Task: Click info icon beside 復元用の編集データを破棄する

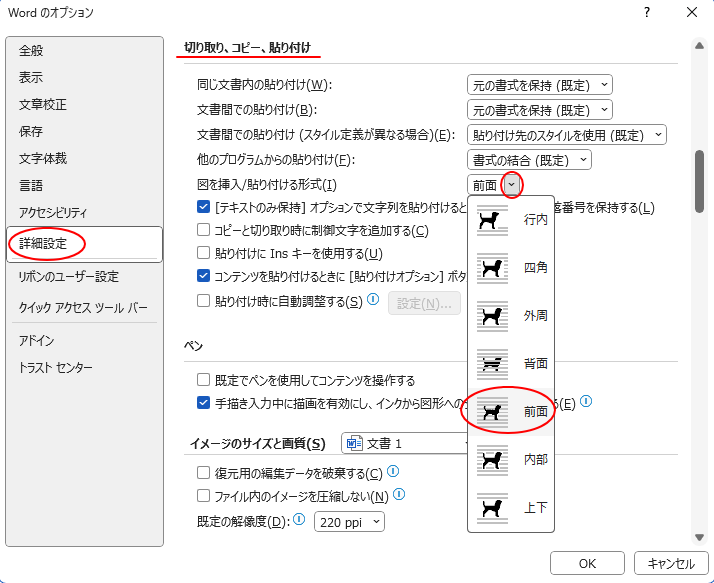Action: pos(393,471)
